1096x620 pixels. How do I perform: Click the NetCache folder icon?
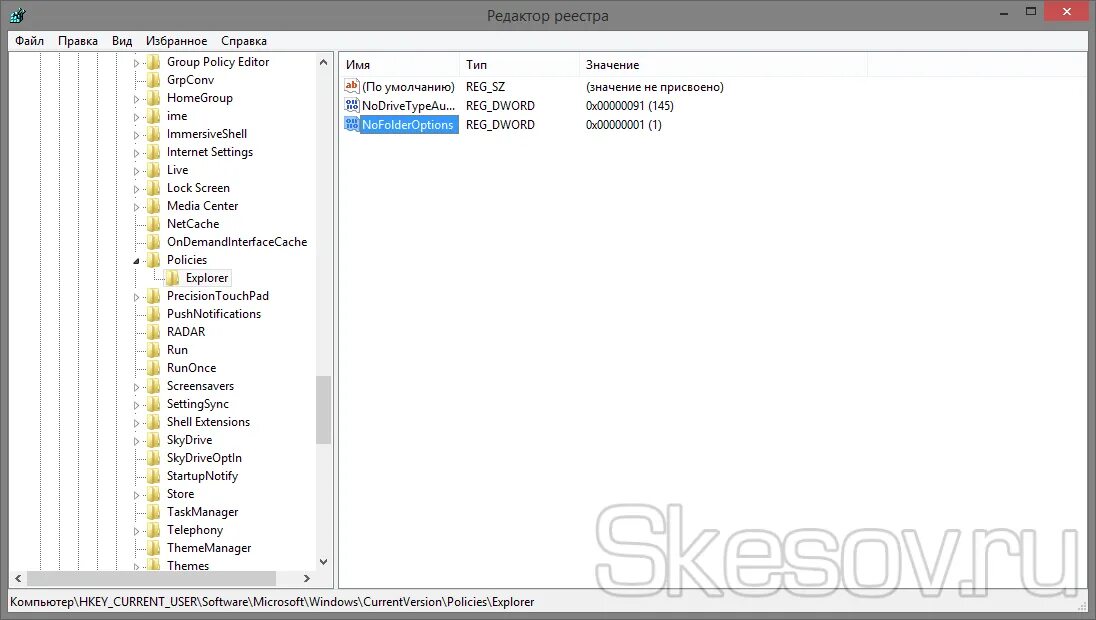coord(153,224)
